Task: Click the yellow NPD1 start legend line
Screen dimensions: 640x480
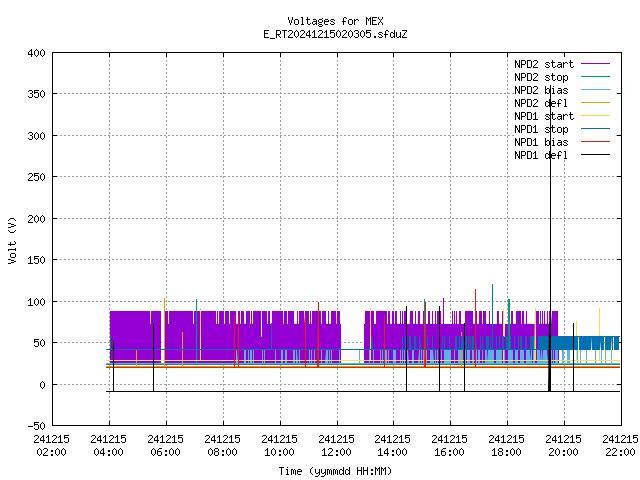Action: coord(595,116)
